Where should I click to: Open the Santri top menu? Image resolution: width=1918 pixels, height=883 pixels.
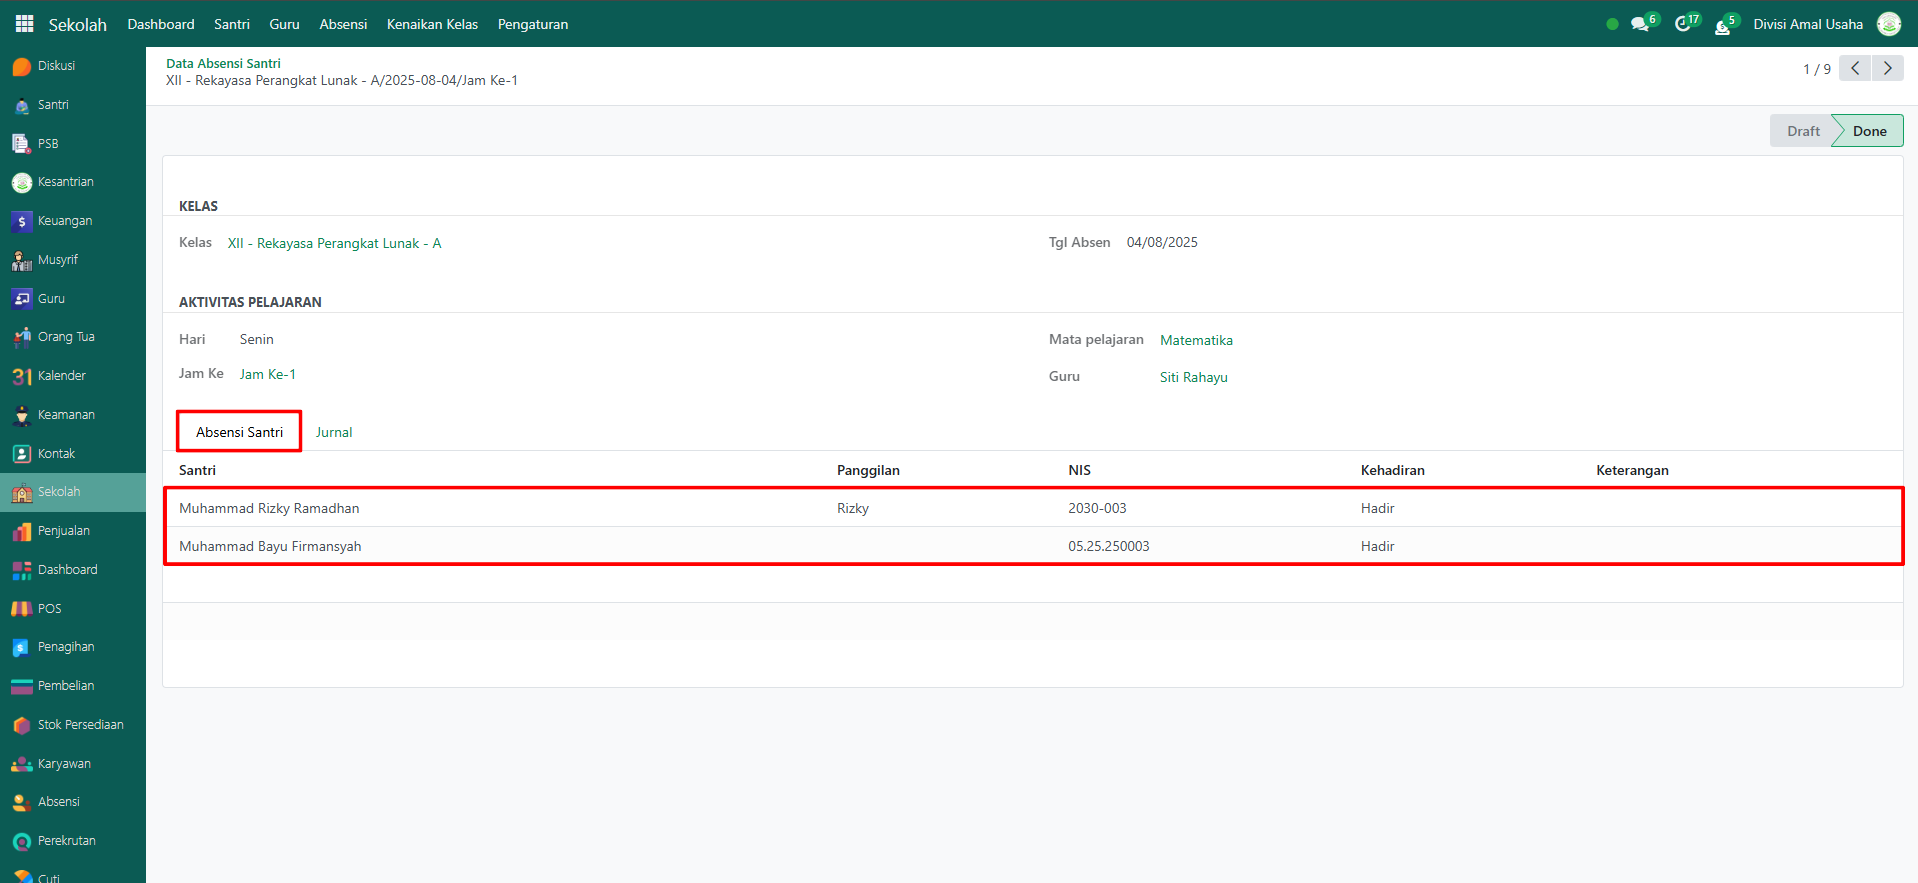pyautogui.click(x=231, y=24)
